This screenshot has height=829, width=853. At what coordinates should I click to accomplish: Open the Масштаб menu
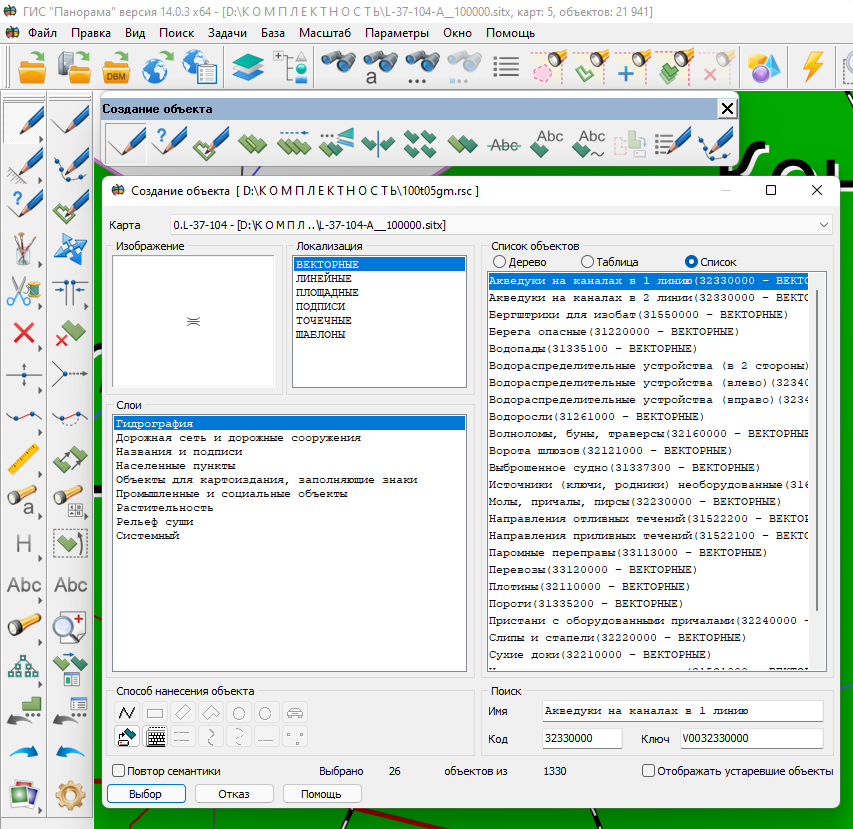click(324, 33)
